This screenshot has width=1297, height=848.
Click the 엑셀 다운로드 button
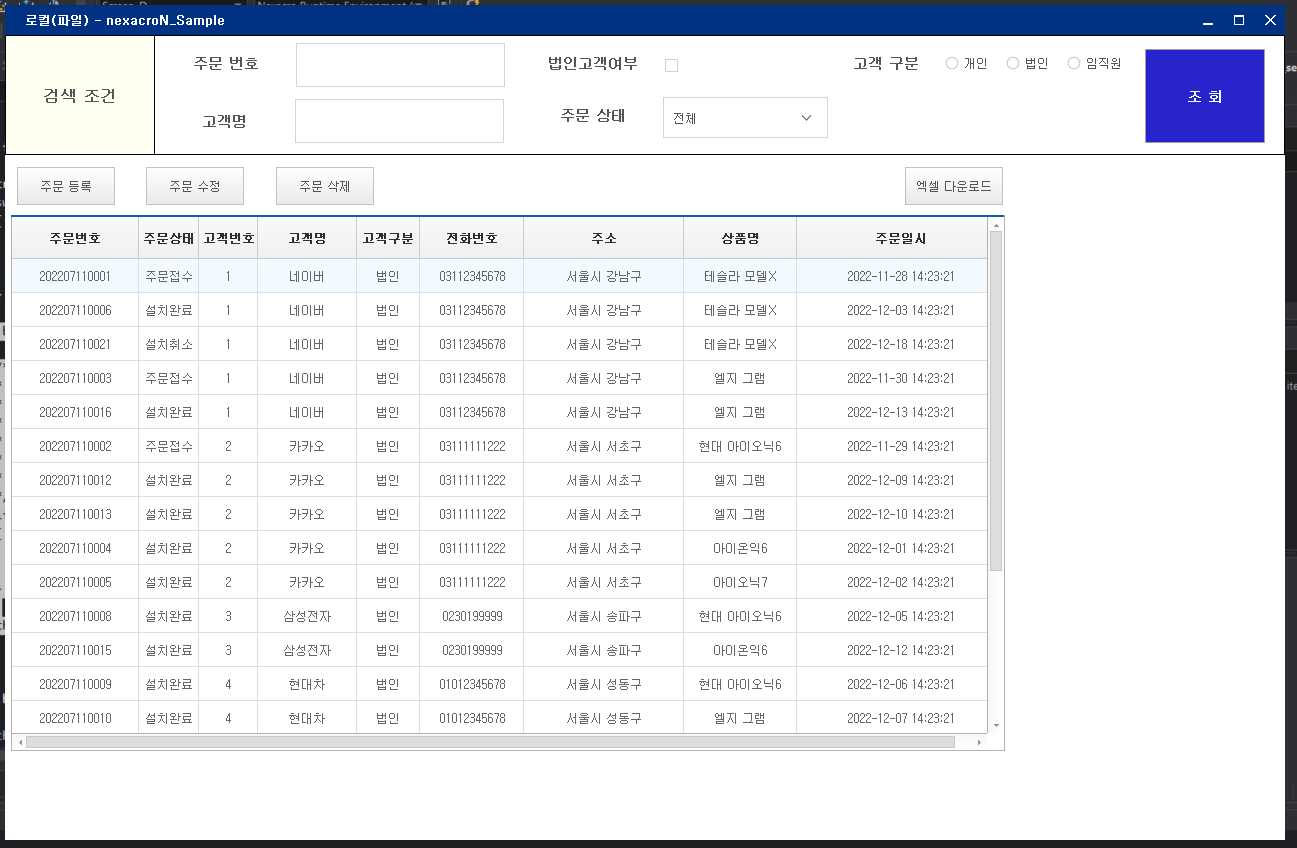(x=954, y=186)
